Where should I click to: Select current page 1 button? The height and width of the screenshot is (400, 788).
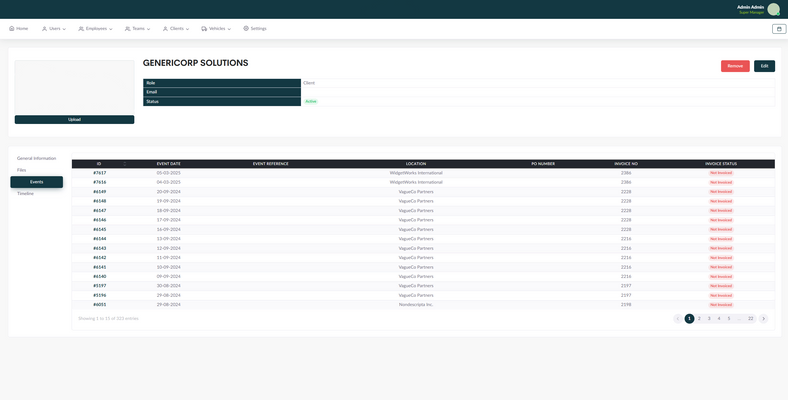click(690, 319)
